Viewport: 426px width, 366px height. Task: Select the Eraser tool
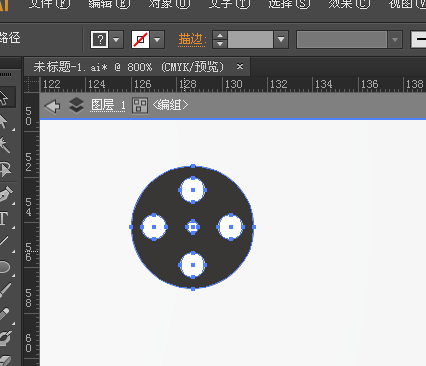coord(5,361)
